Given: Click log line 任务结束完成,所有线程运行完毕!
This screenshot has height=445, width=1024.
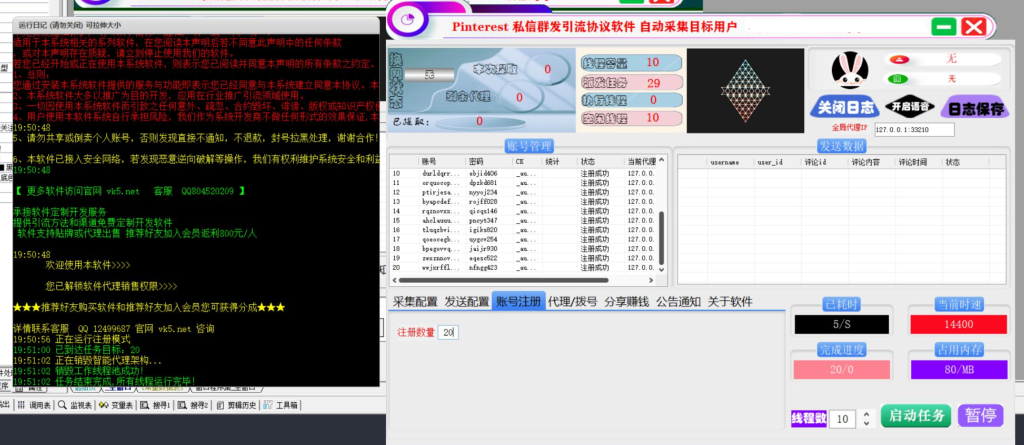Looking at the screenshot, I should [104, 381].
